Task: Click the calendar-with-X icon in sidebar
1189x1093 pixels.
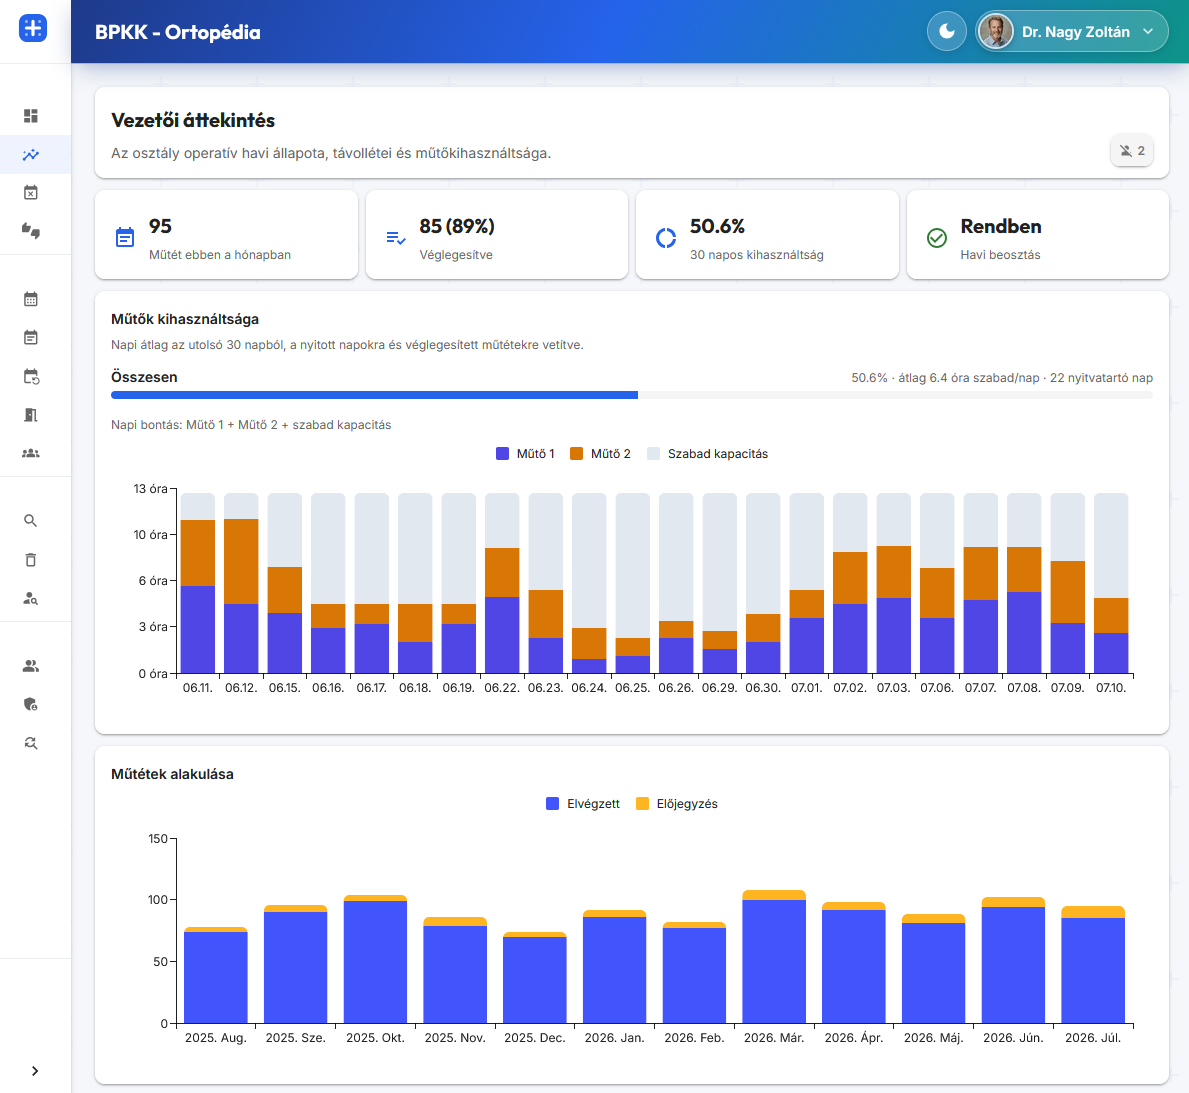Action: pos(30,193)
